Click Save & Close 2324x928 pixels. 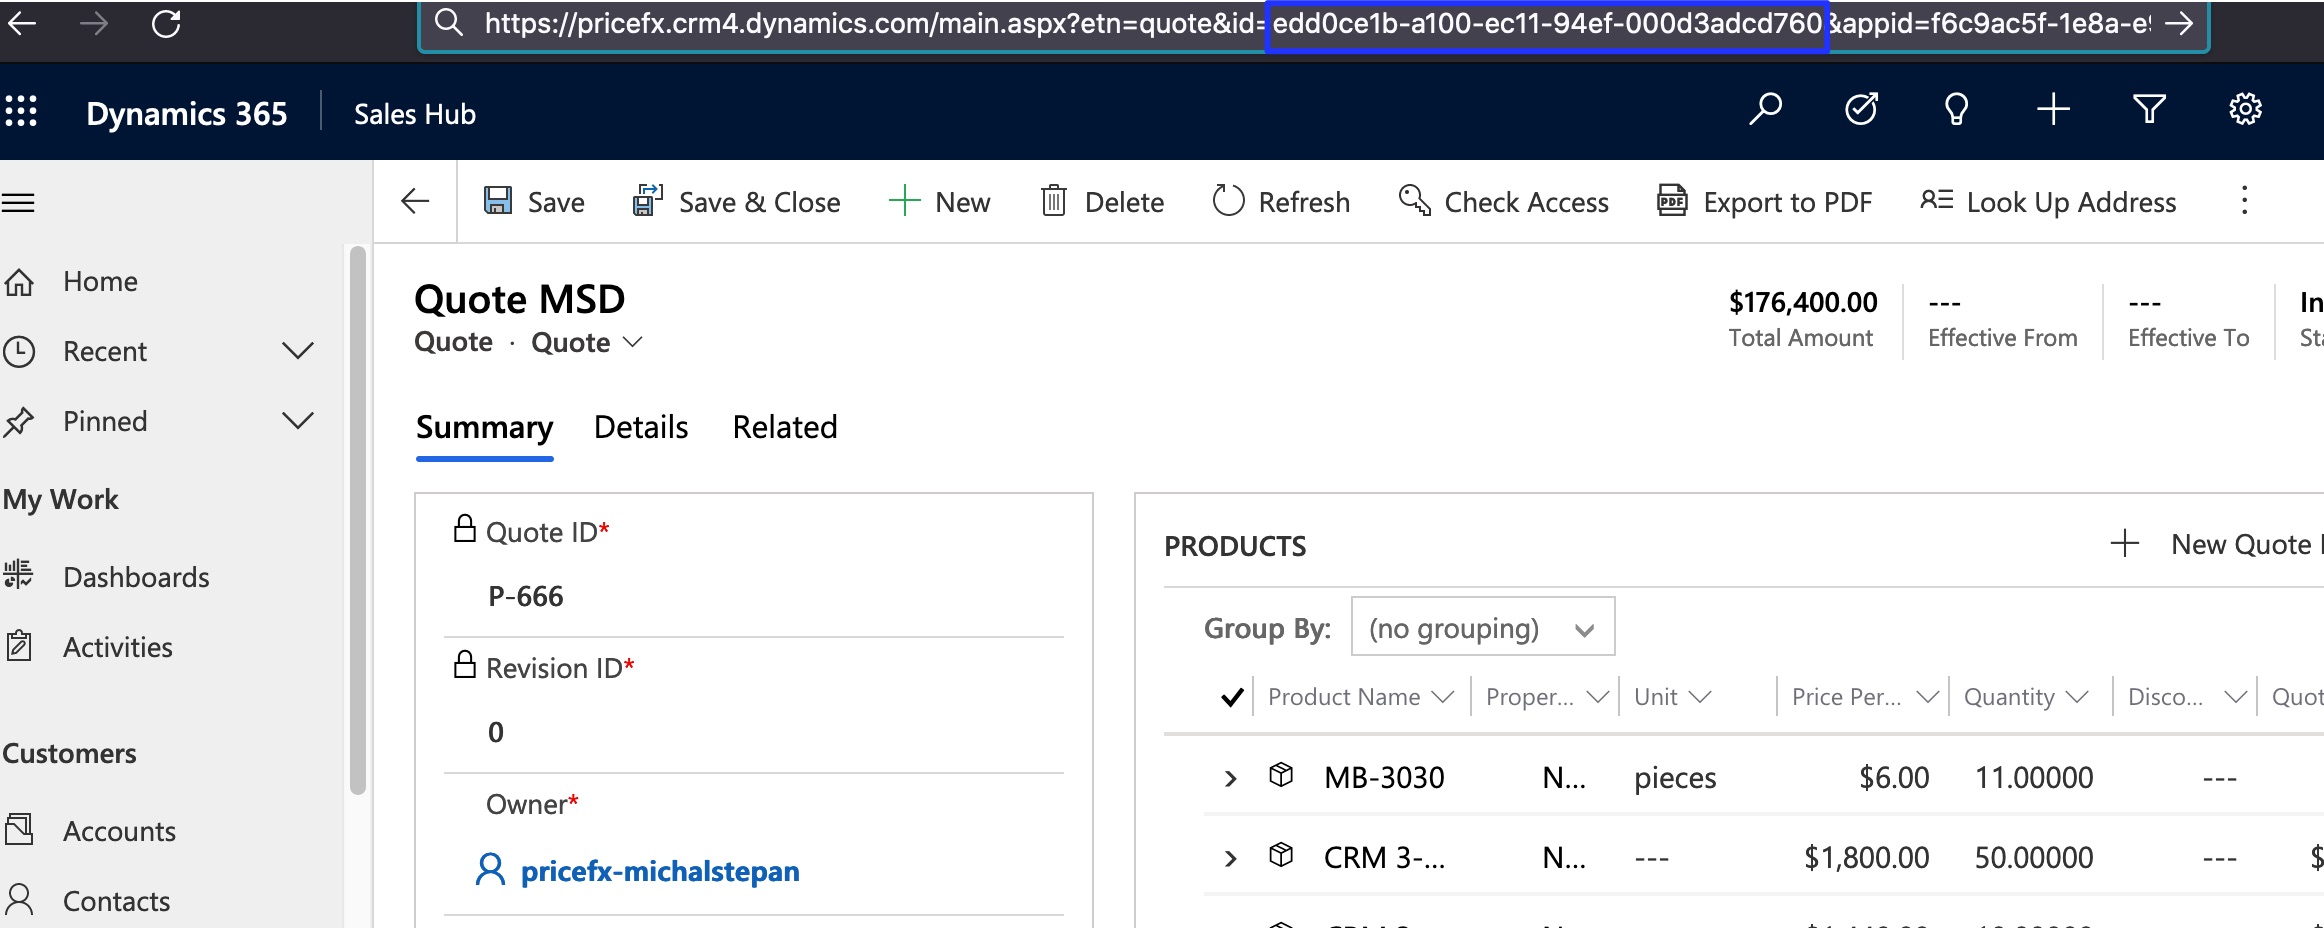[736, 202]
